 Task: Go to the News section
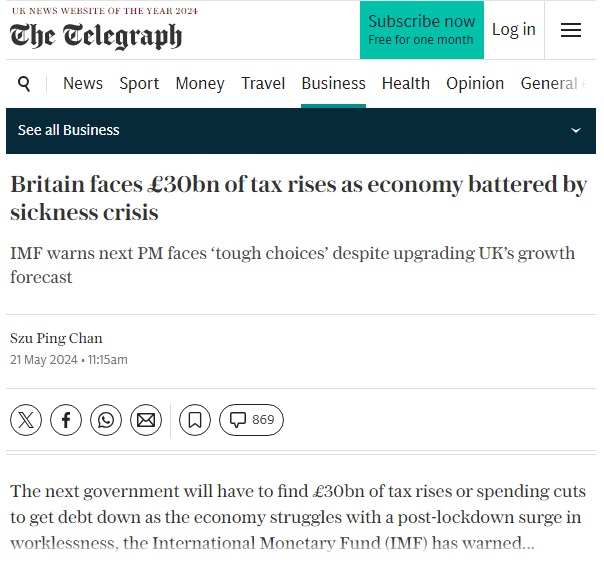click(x=83, y=84)
